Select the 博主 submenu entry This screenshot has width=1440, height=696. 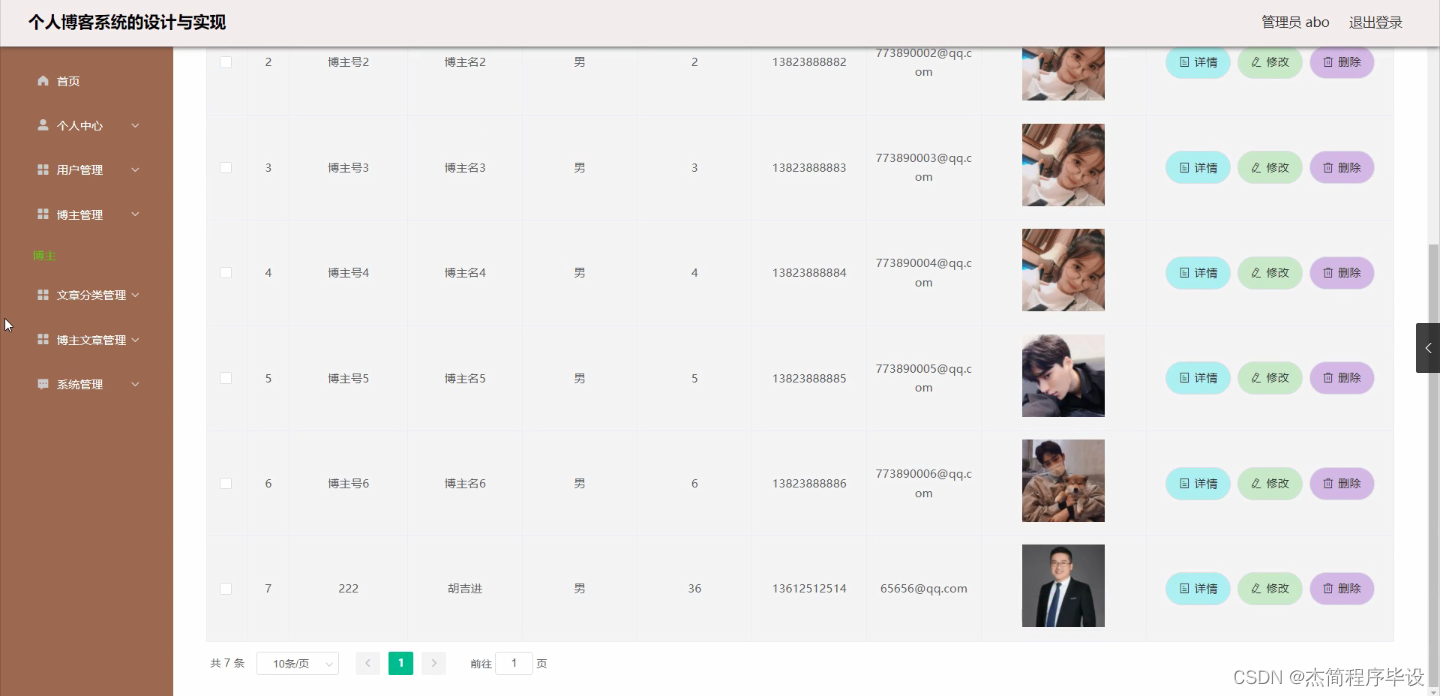click(44, 255)
